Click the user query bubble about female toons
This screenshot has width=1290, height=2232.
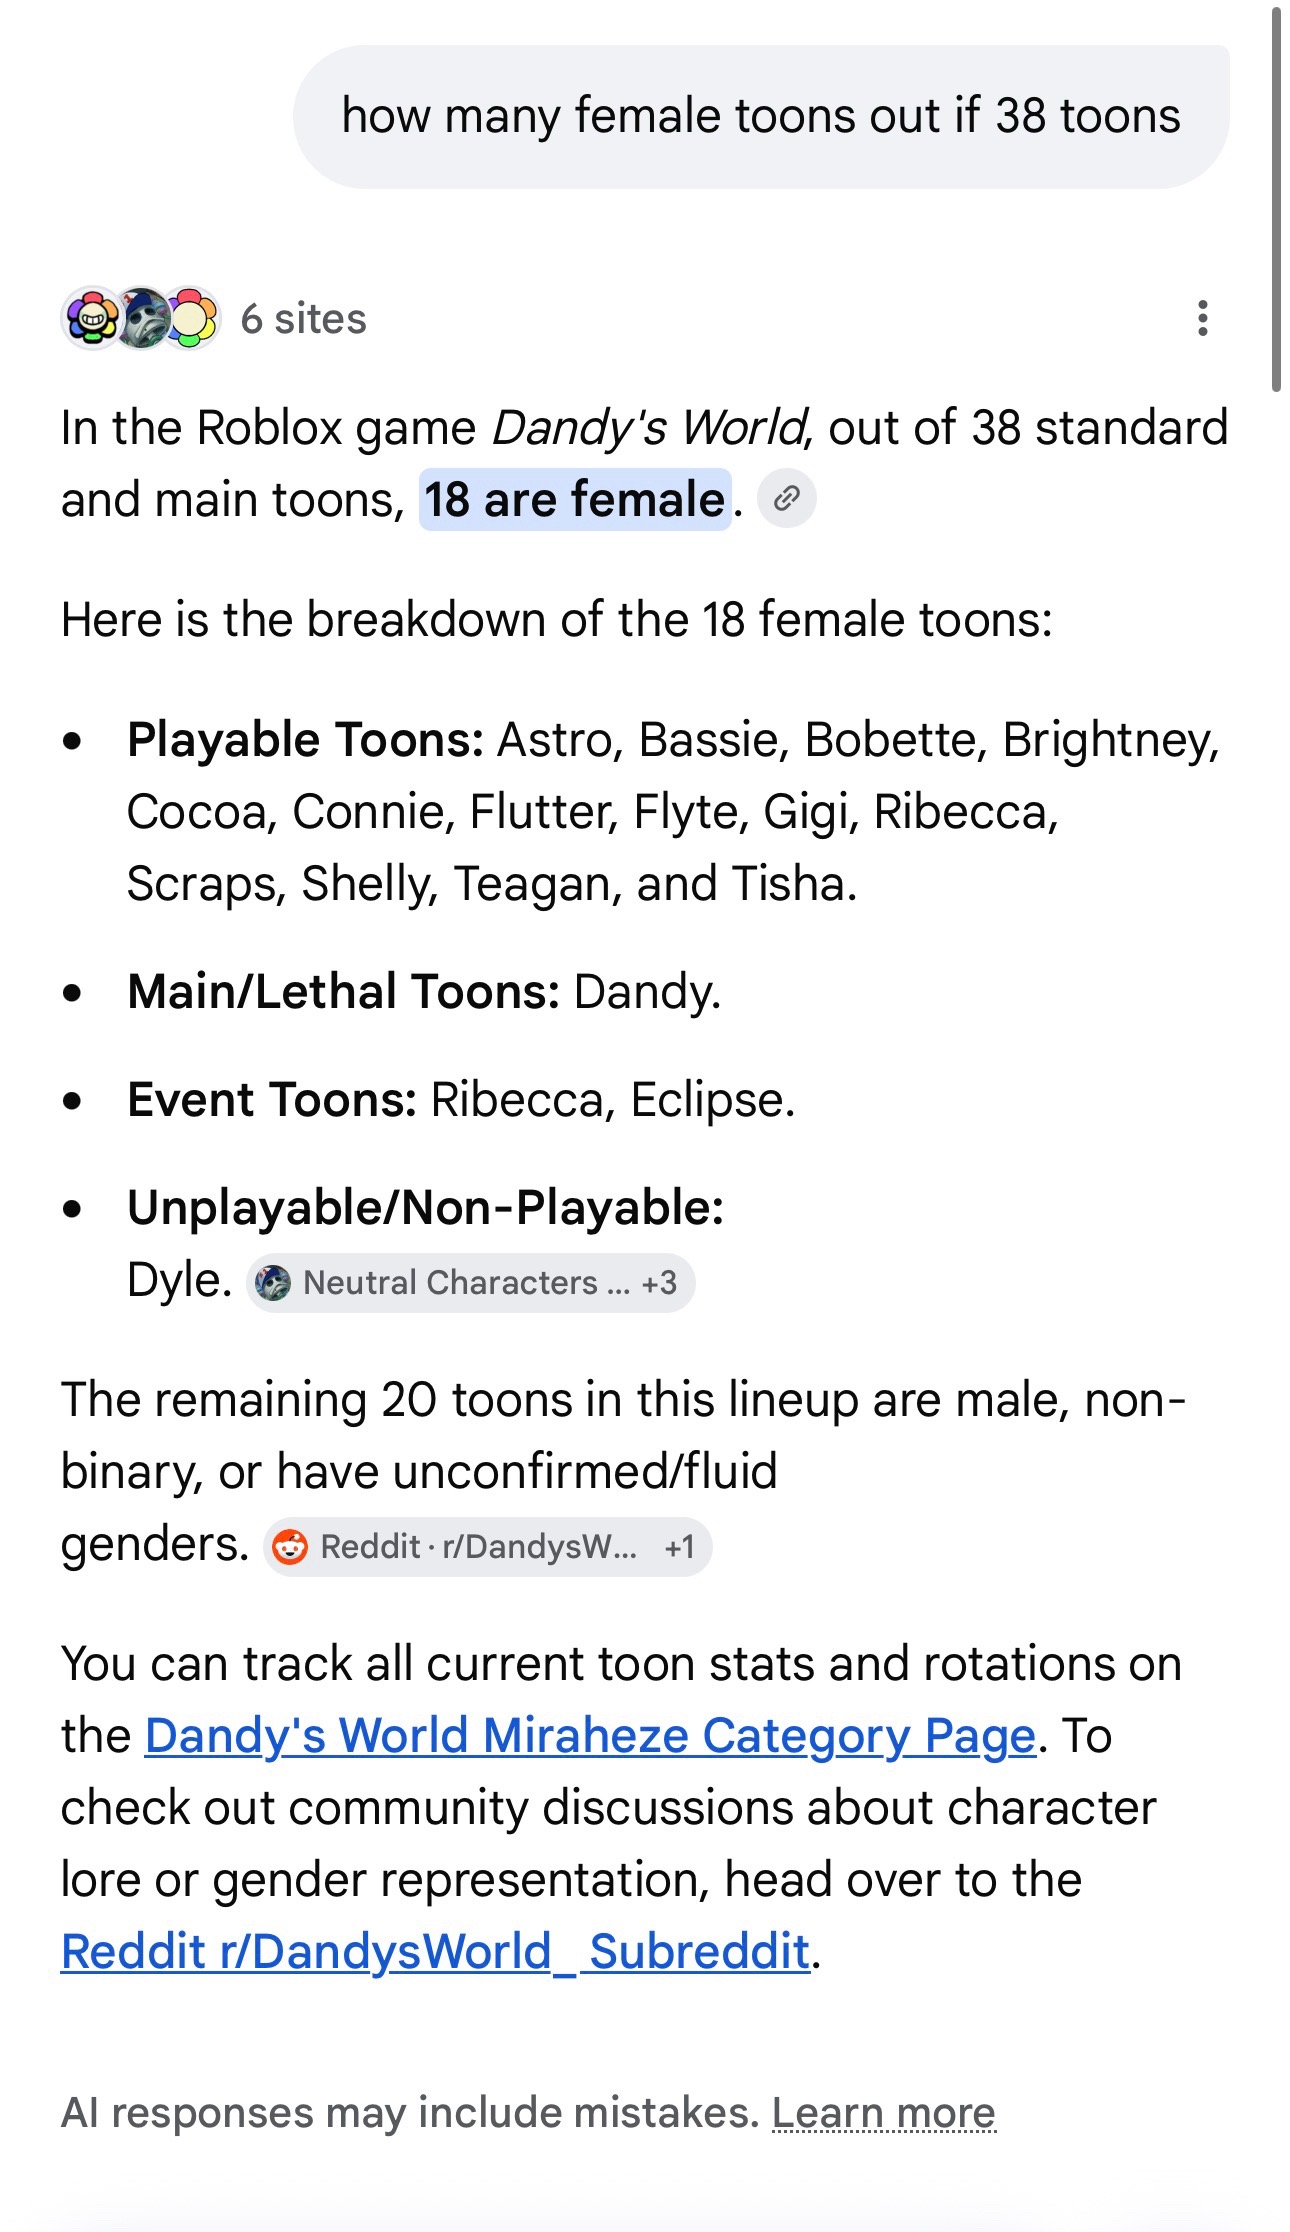pyautogui.click(x=761, y=116)
